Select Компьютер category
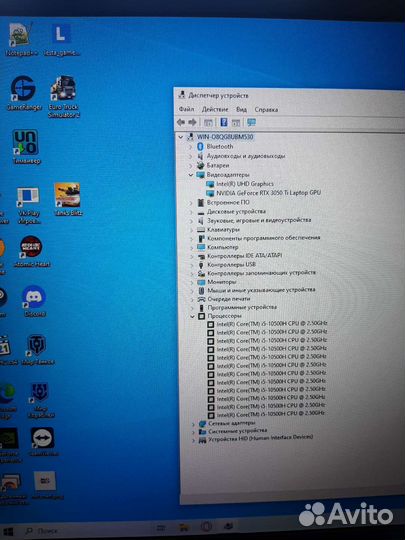The height and width of the screenshot is (540, 405). pyautogui.click(x=222, y=247)
